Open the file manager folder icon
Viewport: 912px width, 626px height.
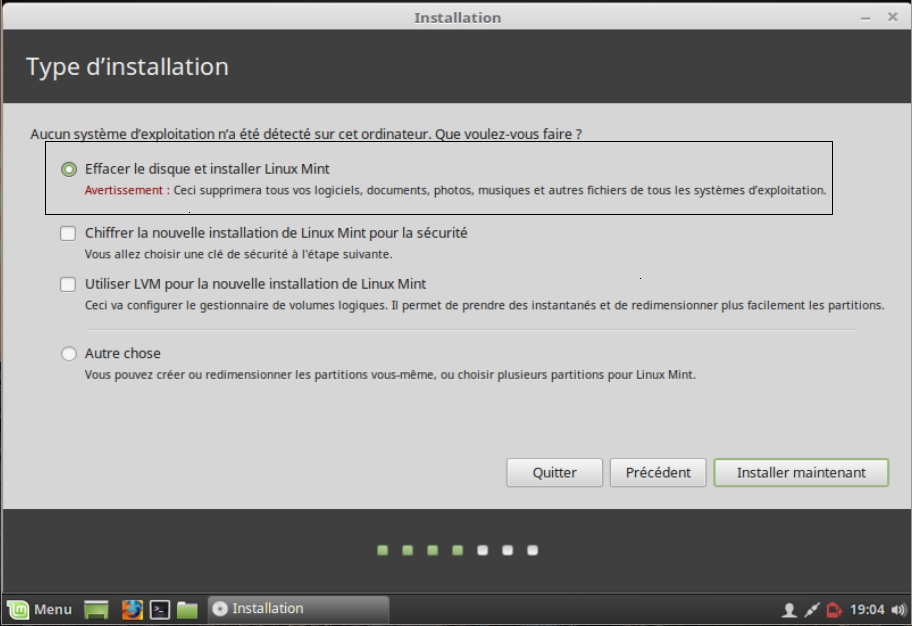[x=187, y=609]
